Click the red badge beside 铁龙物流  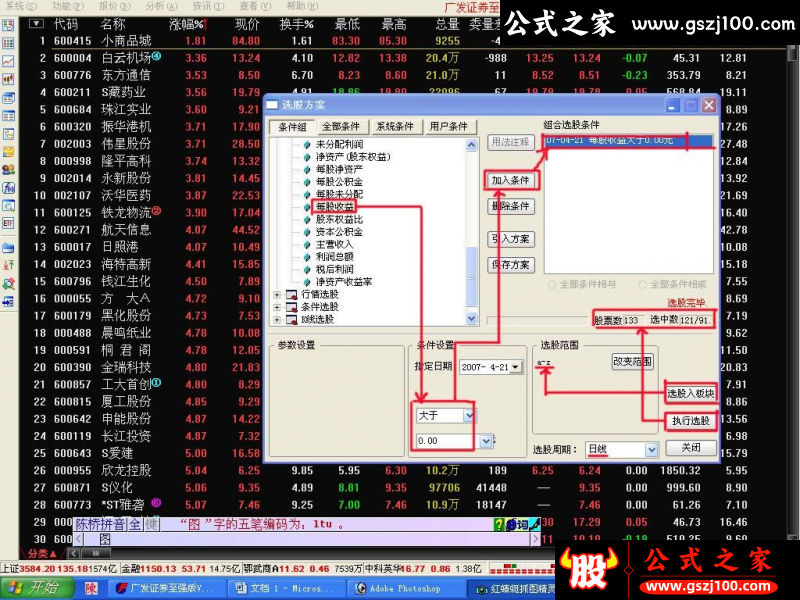pyautogui.click(x=157, y=210)
